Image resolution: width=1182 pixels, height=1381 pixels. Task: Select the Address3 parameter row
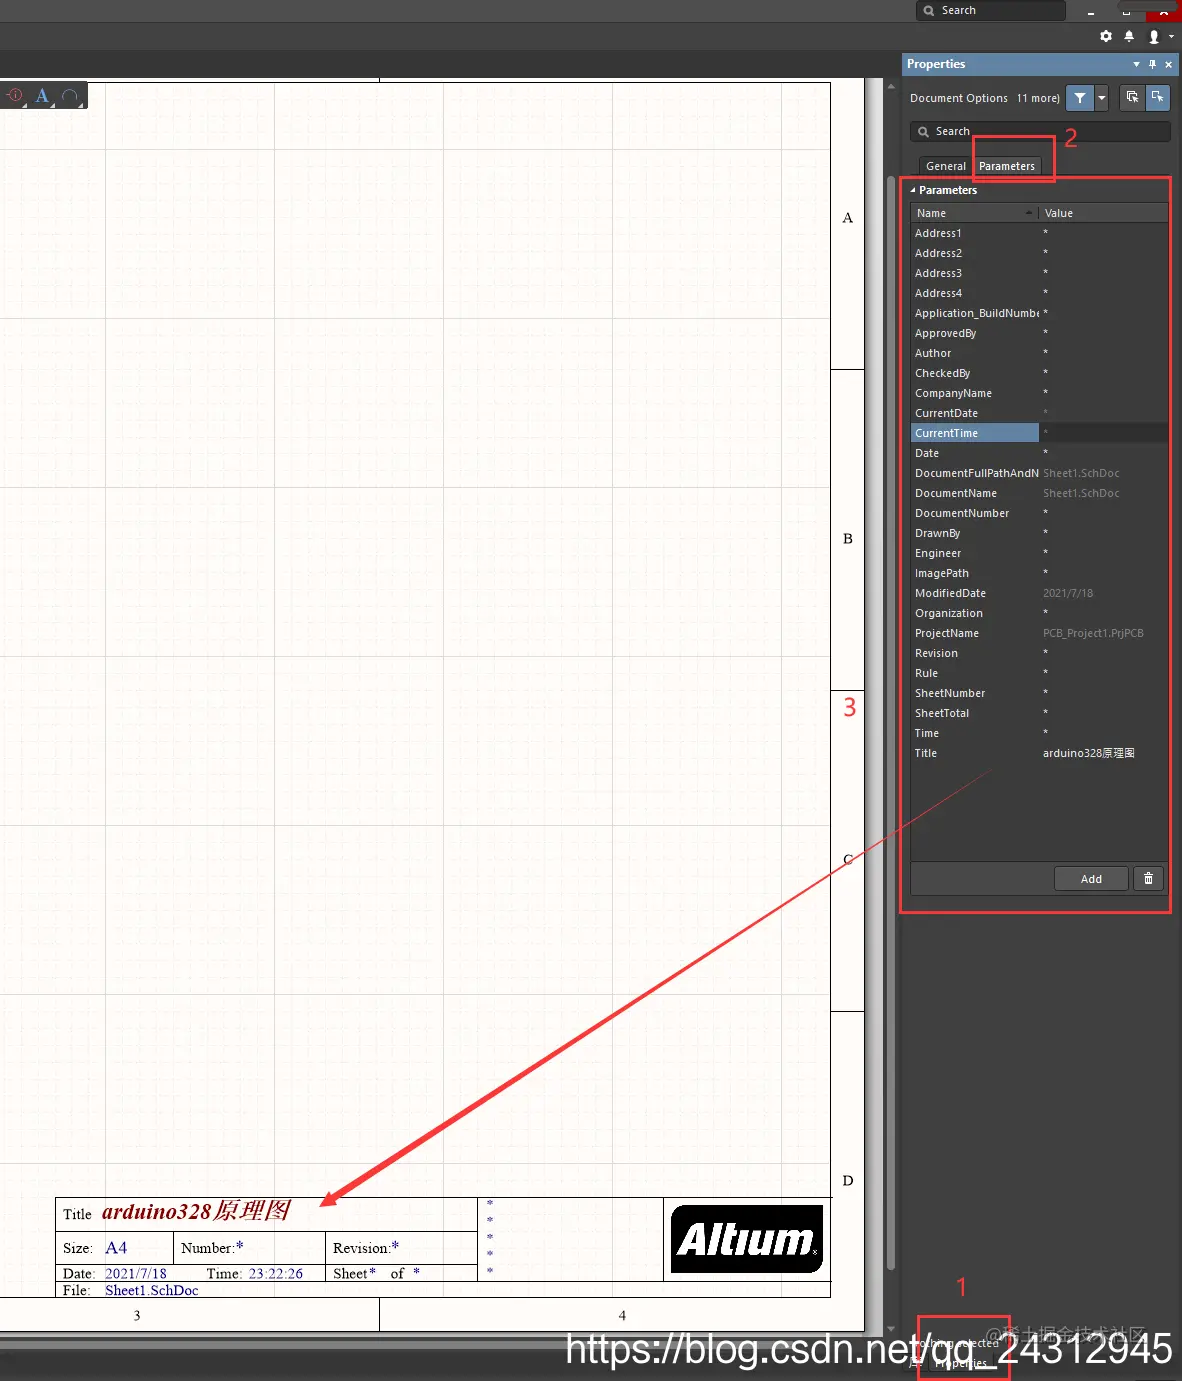(x=1039, y=273)
